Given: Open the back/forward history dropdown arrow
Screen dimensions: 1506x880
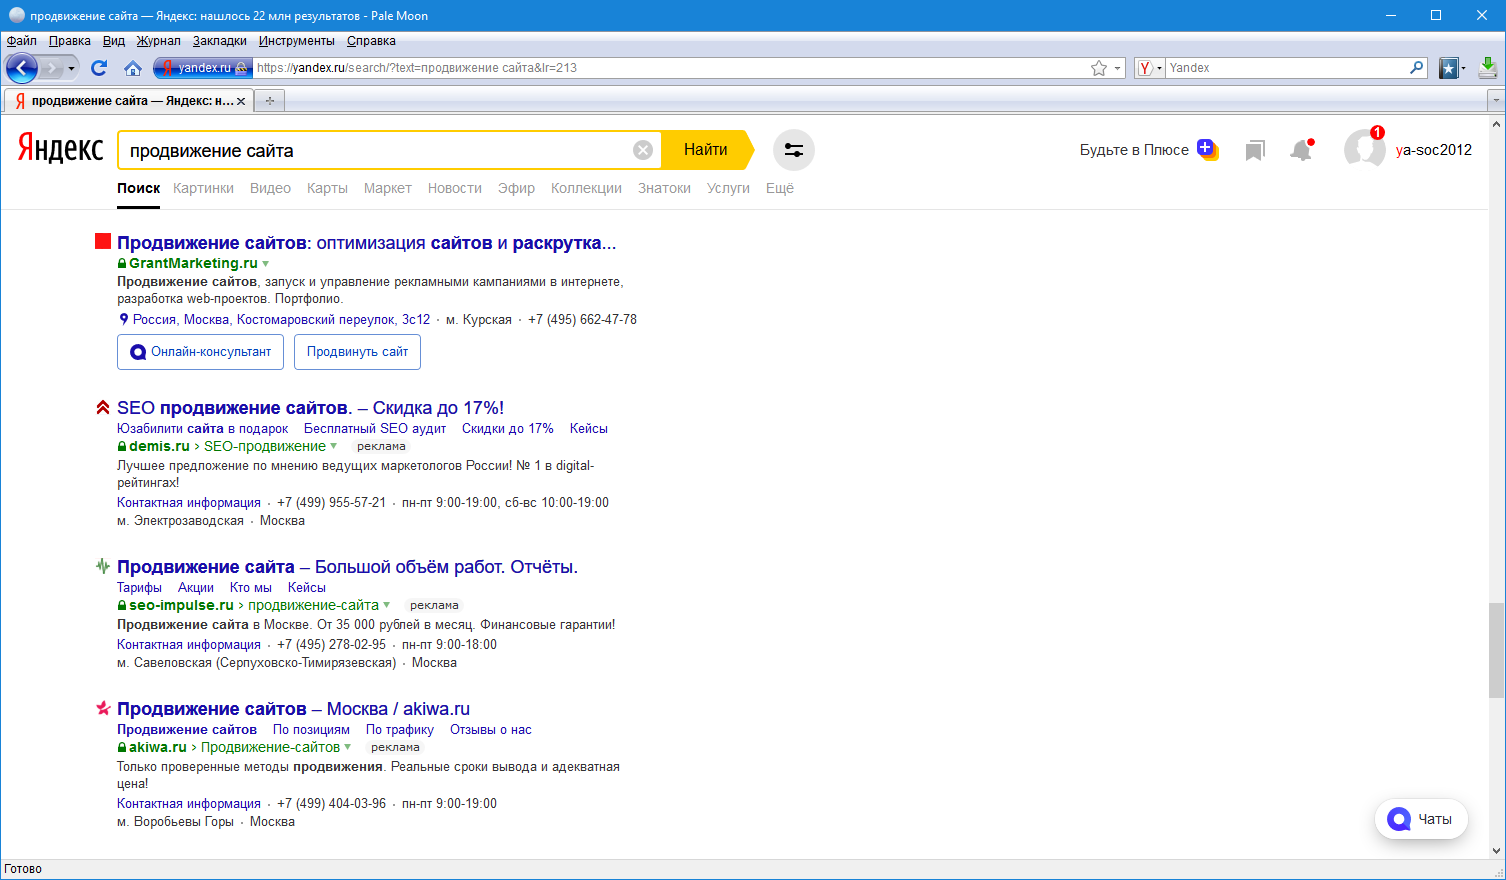Looking at the screenshot, I should tap(72, 68).
